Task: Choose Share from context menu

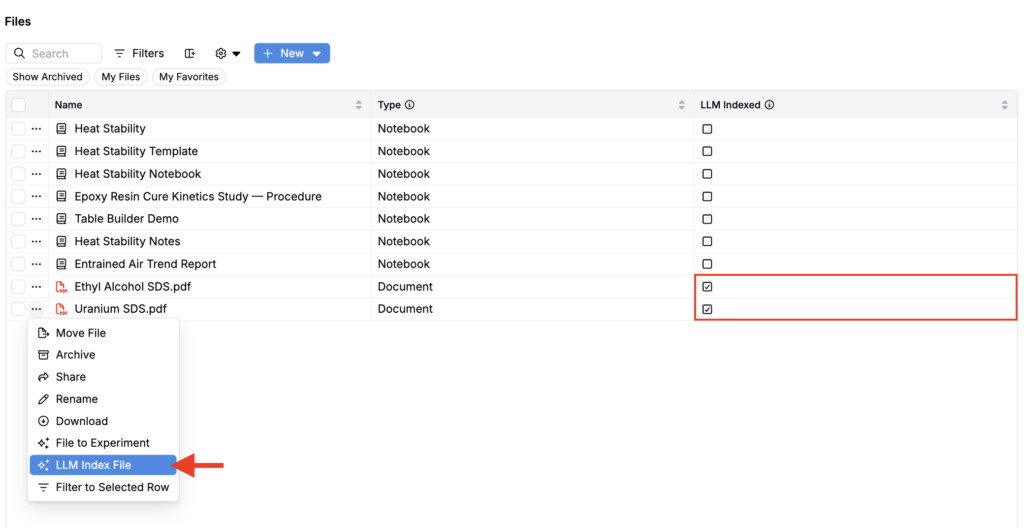Action: point(103,377)
